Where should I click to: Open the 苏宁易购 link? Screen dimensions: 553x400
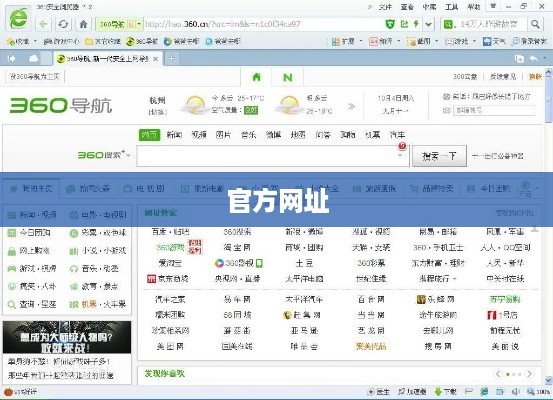[x=505, y=299]
